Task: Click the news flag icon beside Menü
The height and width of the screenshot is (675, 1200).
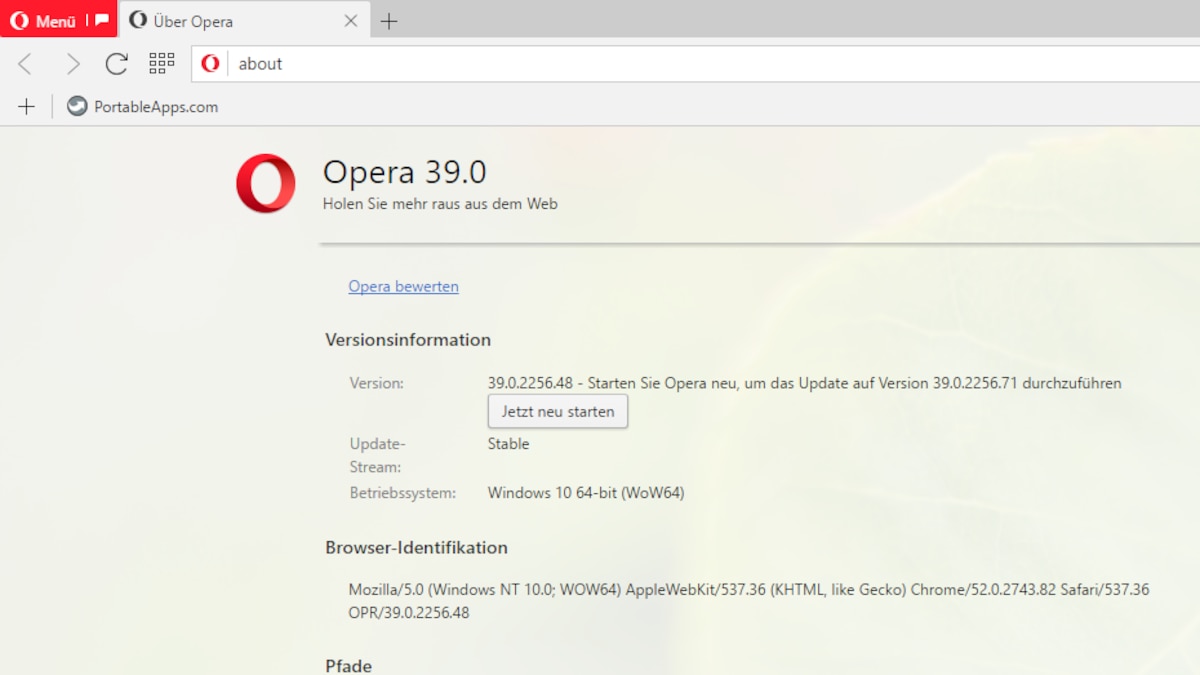Action: [102, 21]
